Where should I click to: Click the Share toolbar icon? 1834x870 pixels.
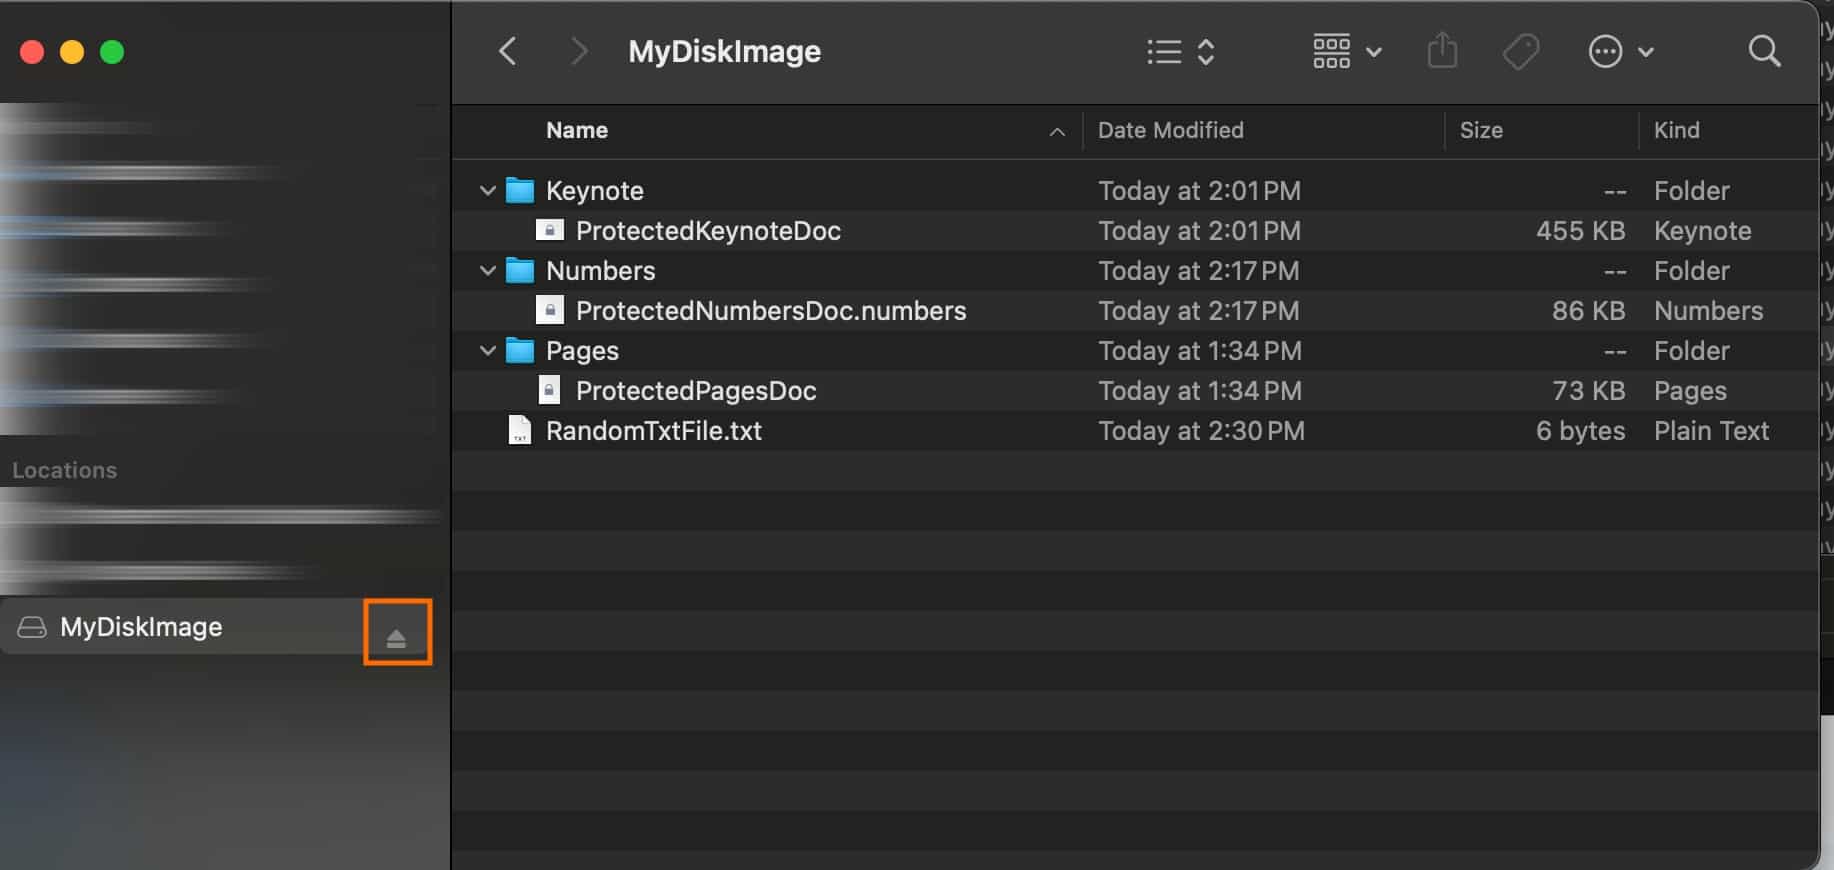tap(1442, 50)
